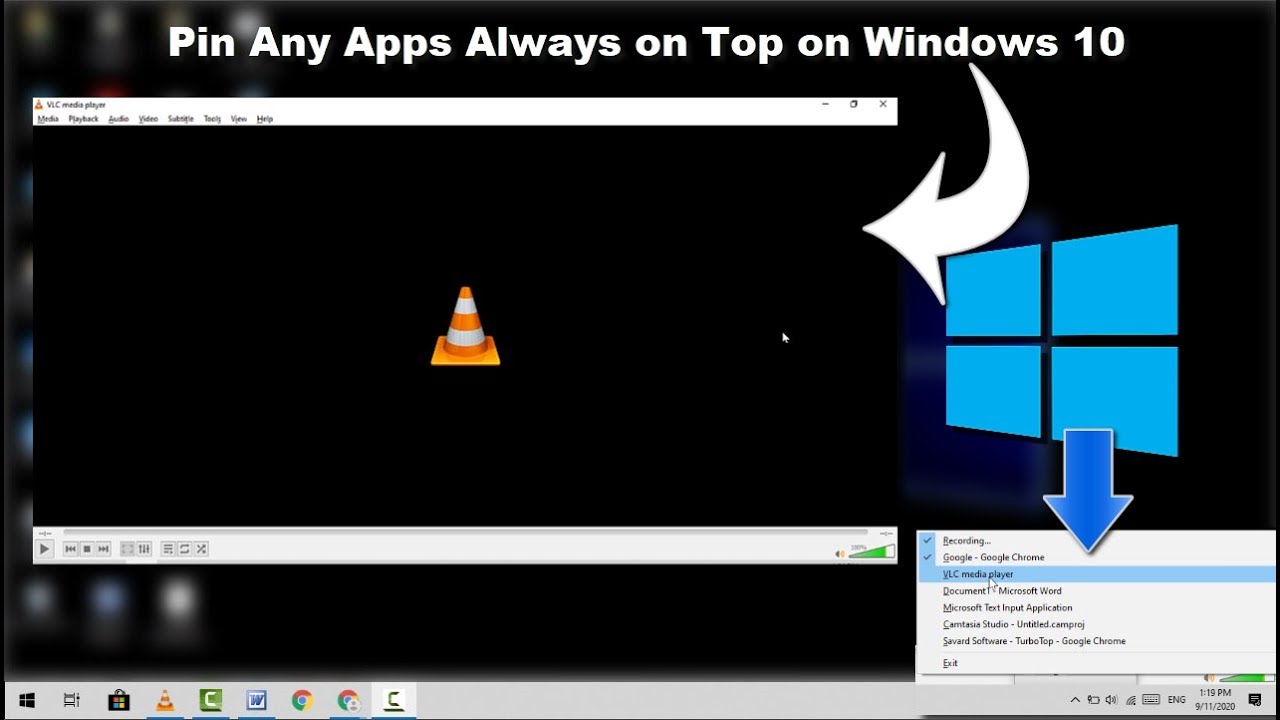Open Camtasia icon next to VLC on taskbar
1280x720 pixels.
point(210,701)
